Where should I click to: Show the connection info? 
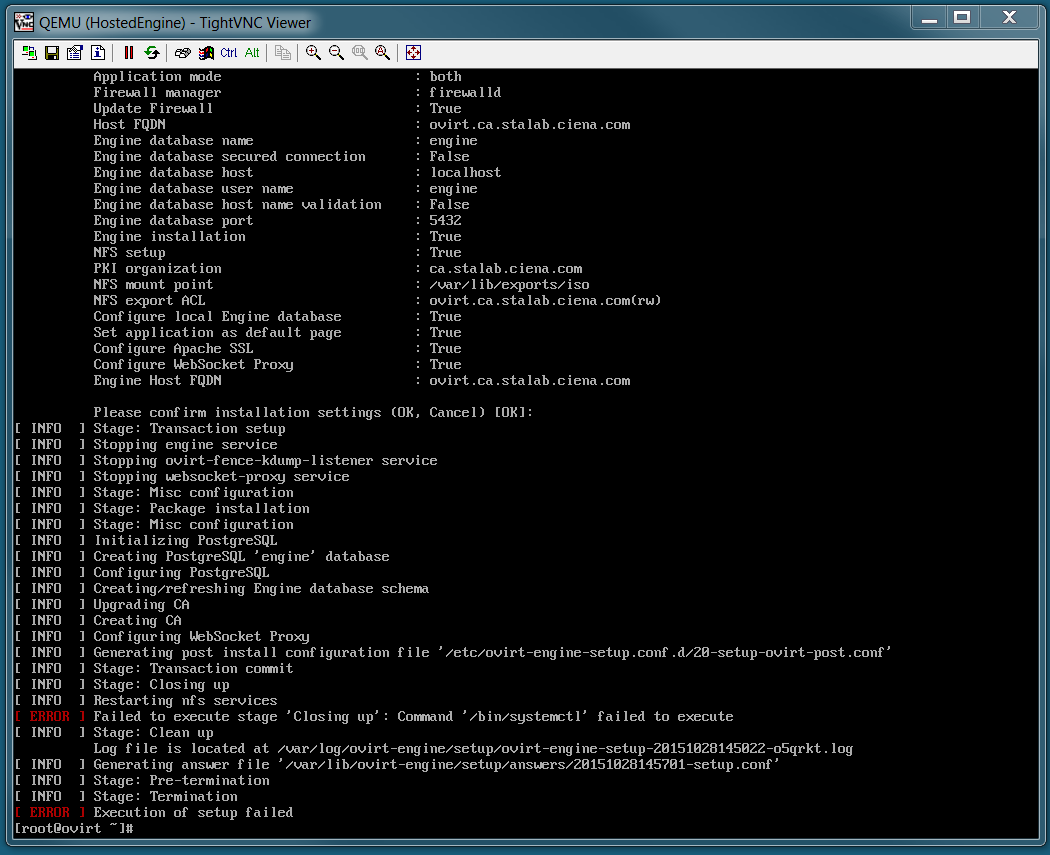[96, 53]
